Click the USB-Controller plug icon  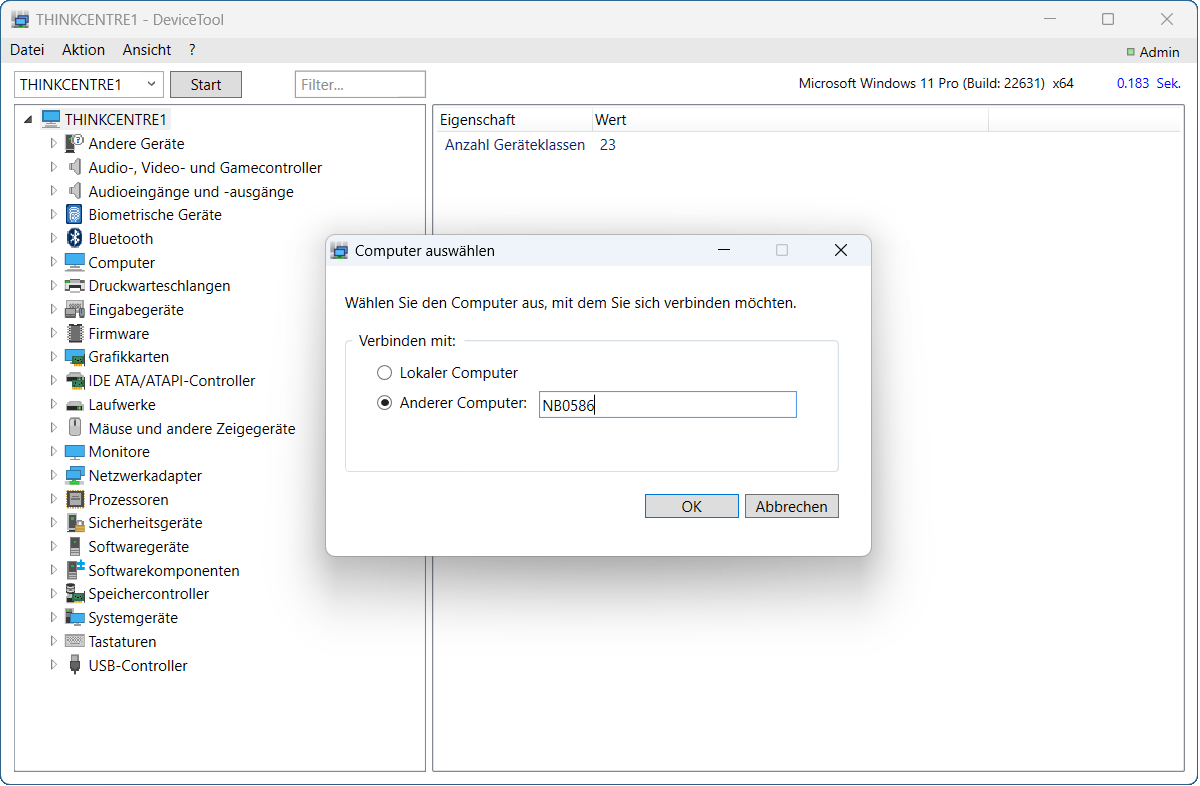74,665
